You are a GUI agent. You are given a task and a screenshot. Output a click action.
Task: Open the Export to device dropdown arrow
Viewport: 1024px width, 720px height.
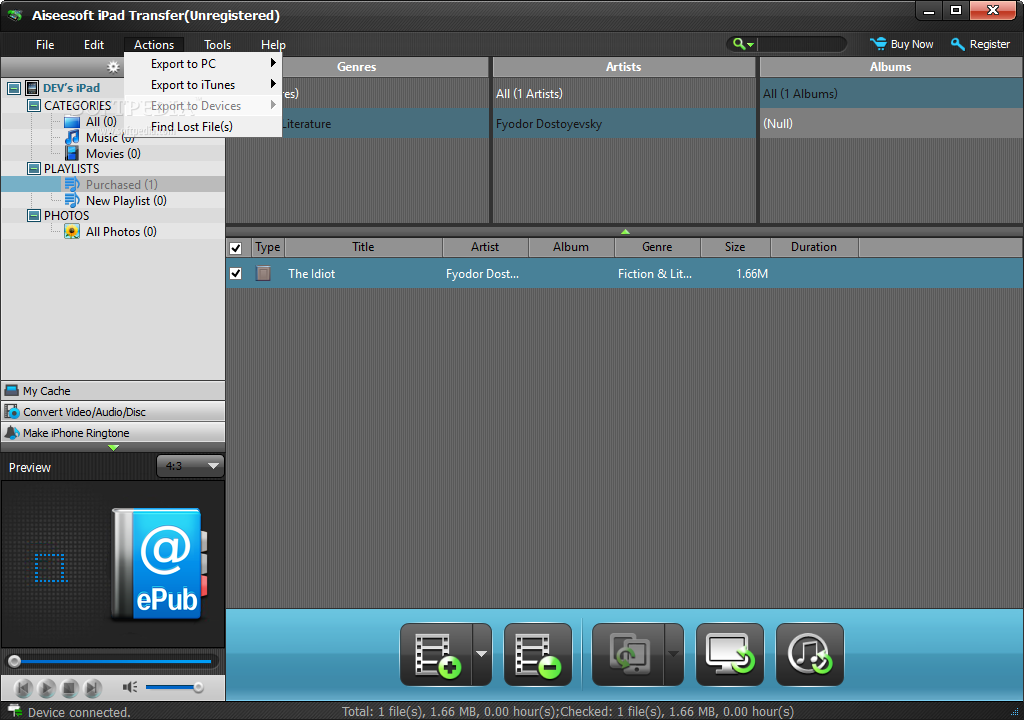674,655
